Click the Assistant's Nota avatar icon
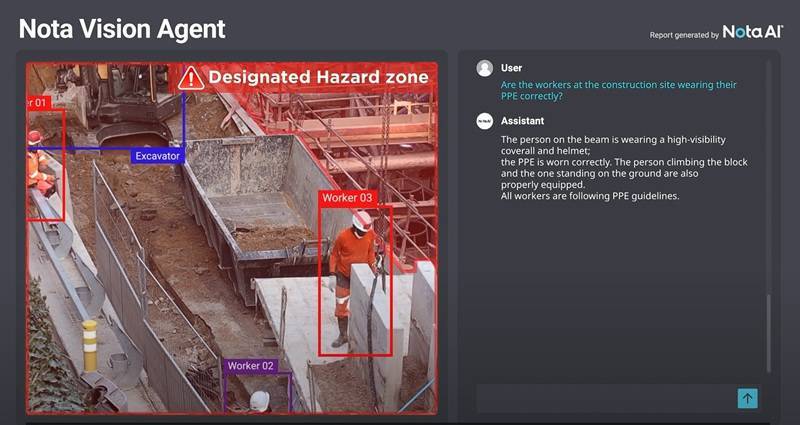The width and height of the screenshot is (800, 425). pyautogui.click(x=485, y=121)
